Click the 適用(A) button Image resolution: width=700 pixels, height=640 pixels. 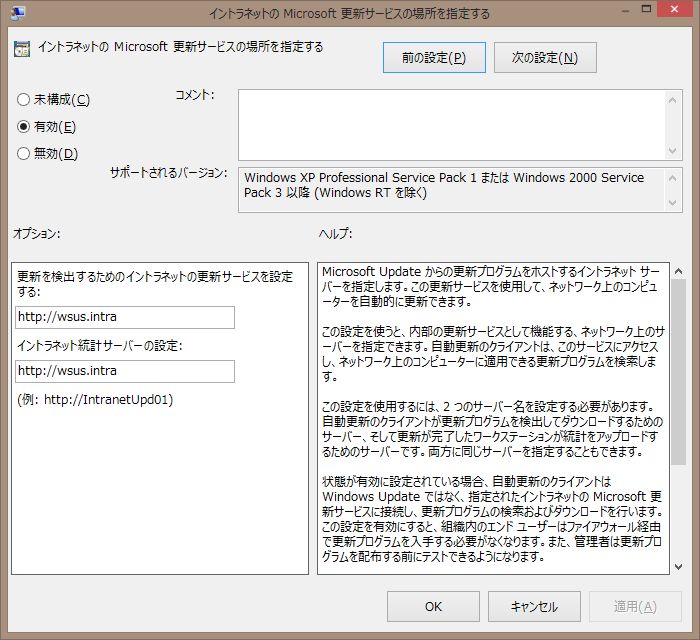635,607
